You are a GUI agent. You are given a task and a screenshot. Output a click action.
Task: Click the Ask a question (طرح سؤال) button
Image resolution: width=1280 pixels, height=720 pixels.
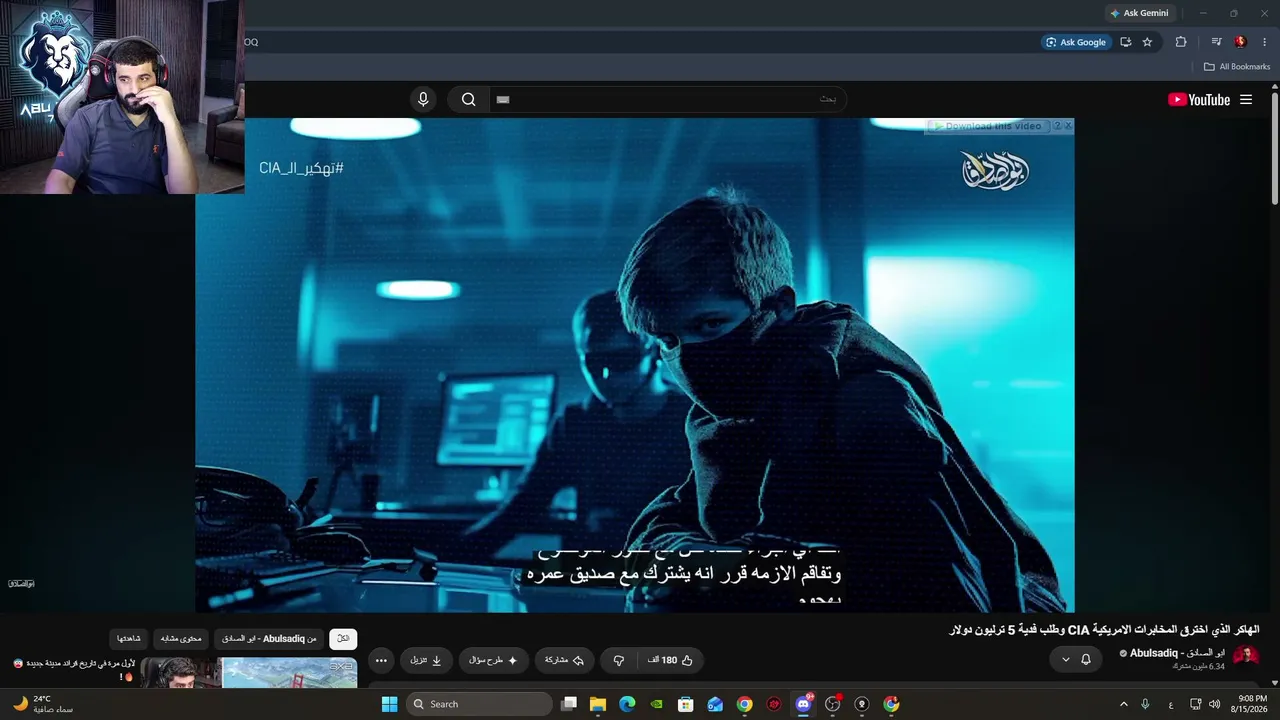point(493,660)
